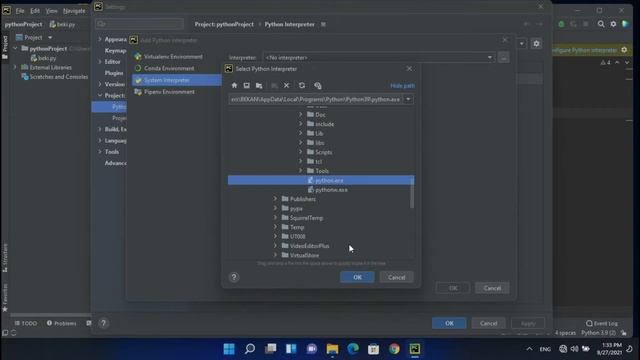Delete selected item in file chooser toolbar
640x360 pixels.
click(287, 86)
